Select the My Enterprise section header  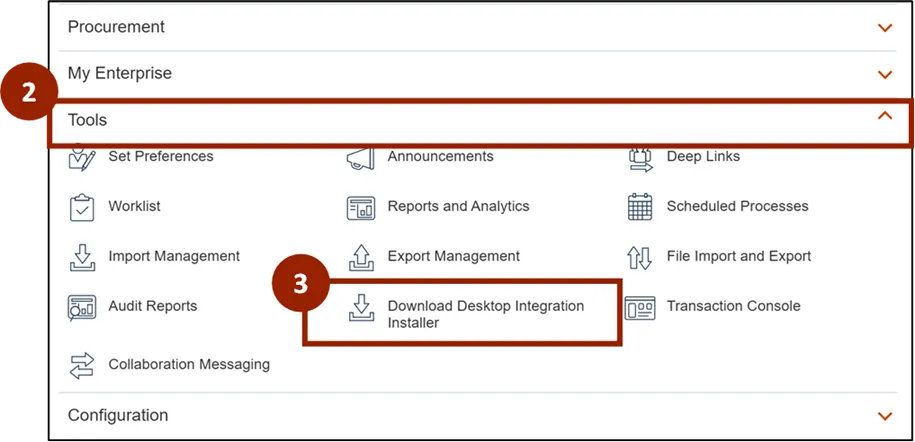[x=120, y=74]
